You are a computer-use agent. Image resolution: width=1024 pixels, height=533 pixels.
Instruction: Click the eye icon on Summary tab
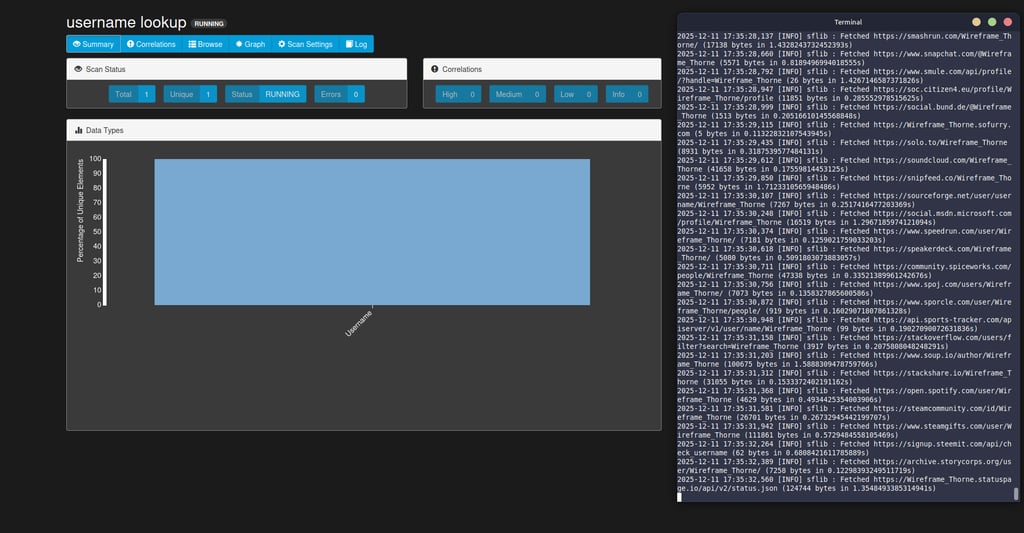click(x=76, y=44)
